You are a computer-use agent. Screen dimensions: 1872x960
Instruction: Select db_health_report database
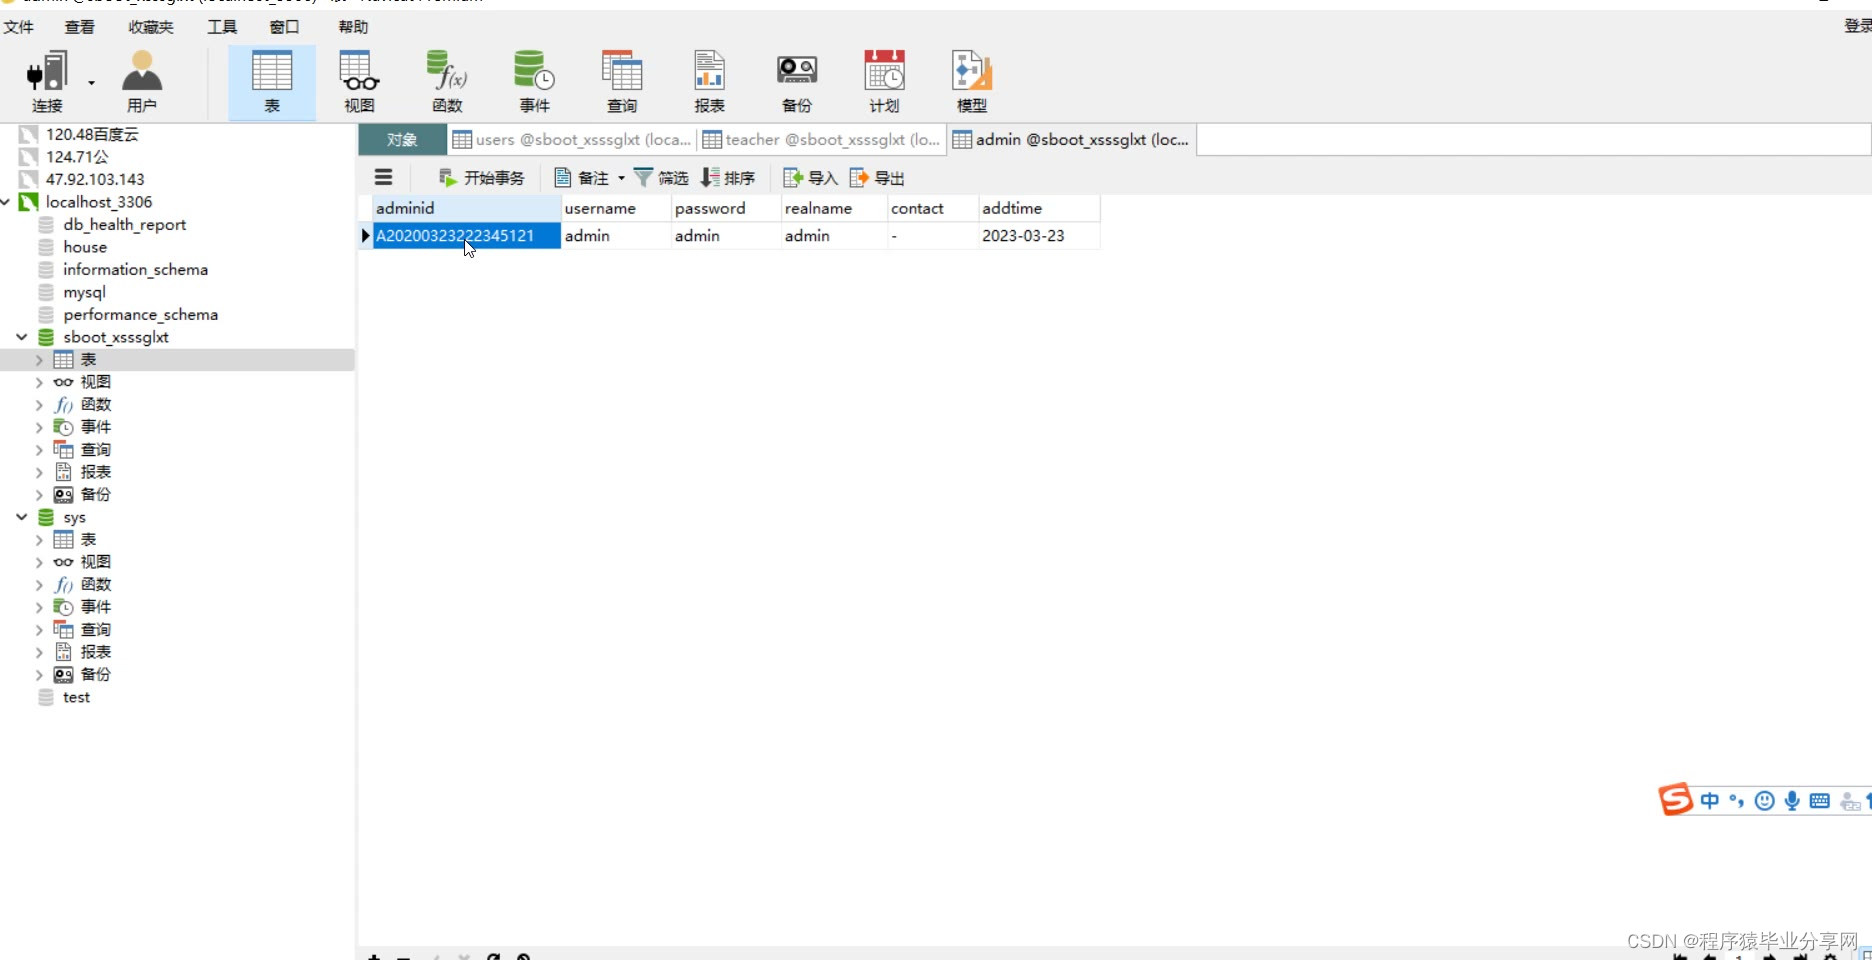[124, 225]
